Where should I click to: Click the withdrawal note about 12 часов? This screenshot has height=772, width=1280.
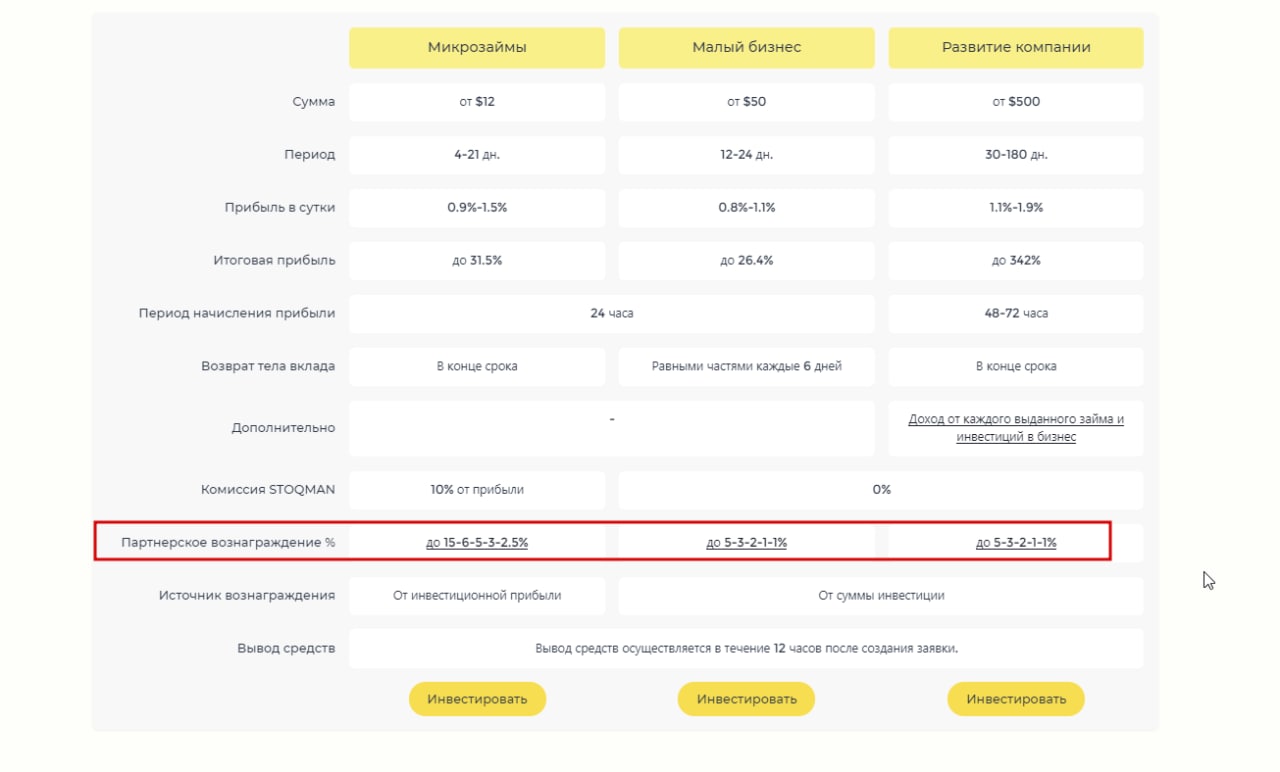coord(746,649)
